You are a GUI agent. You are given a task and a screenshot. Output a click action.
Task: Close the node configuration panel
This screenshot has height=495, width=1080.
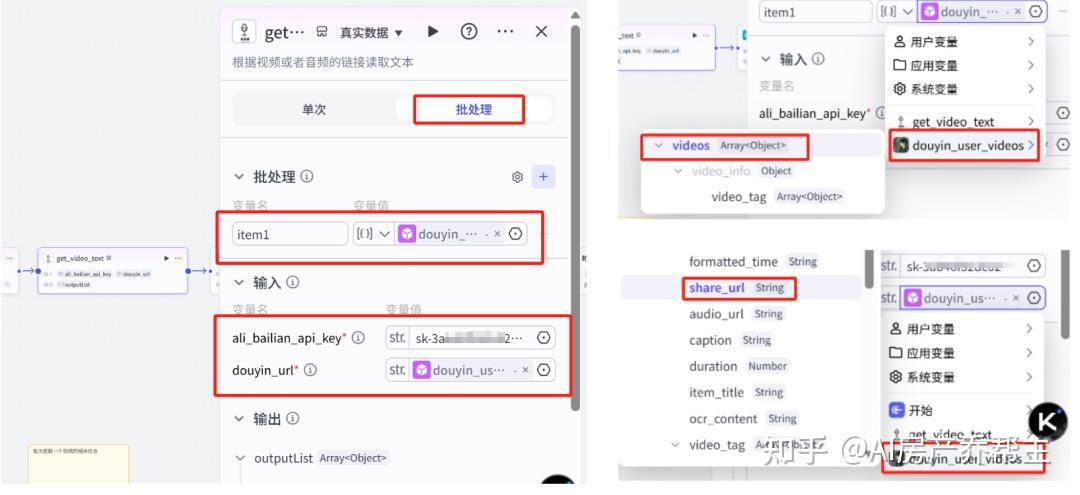point(541,31)
